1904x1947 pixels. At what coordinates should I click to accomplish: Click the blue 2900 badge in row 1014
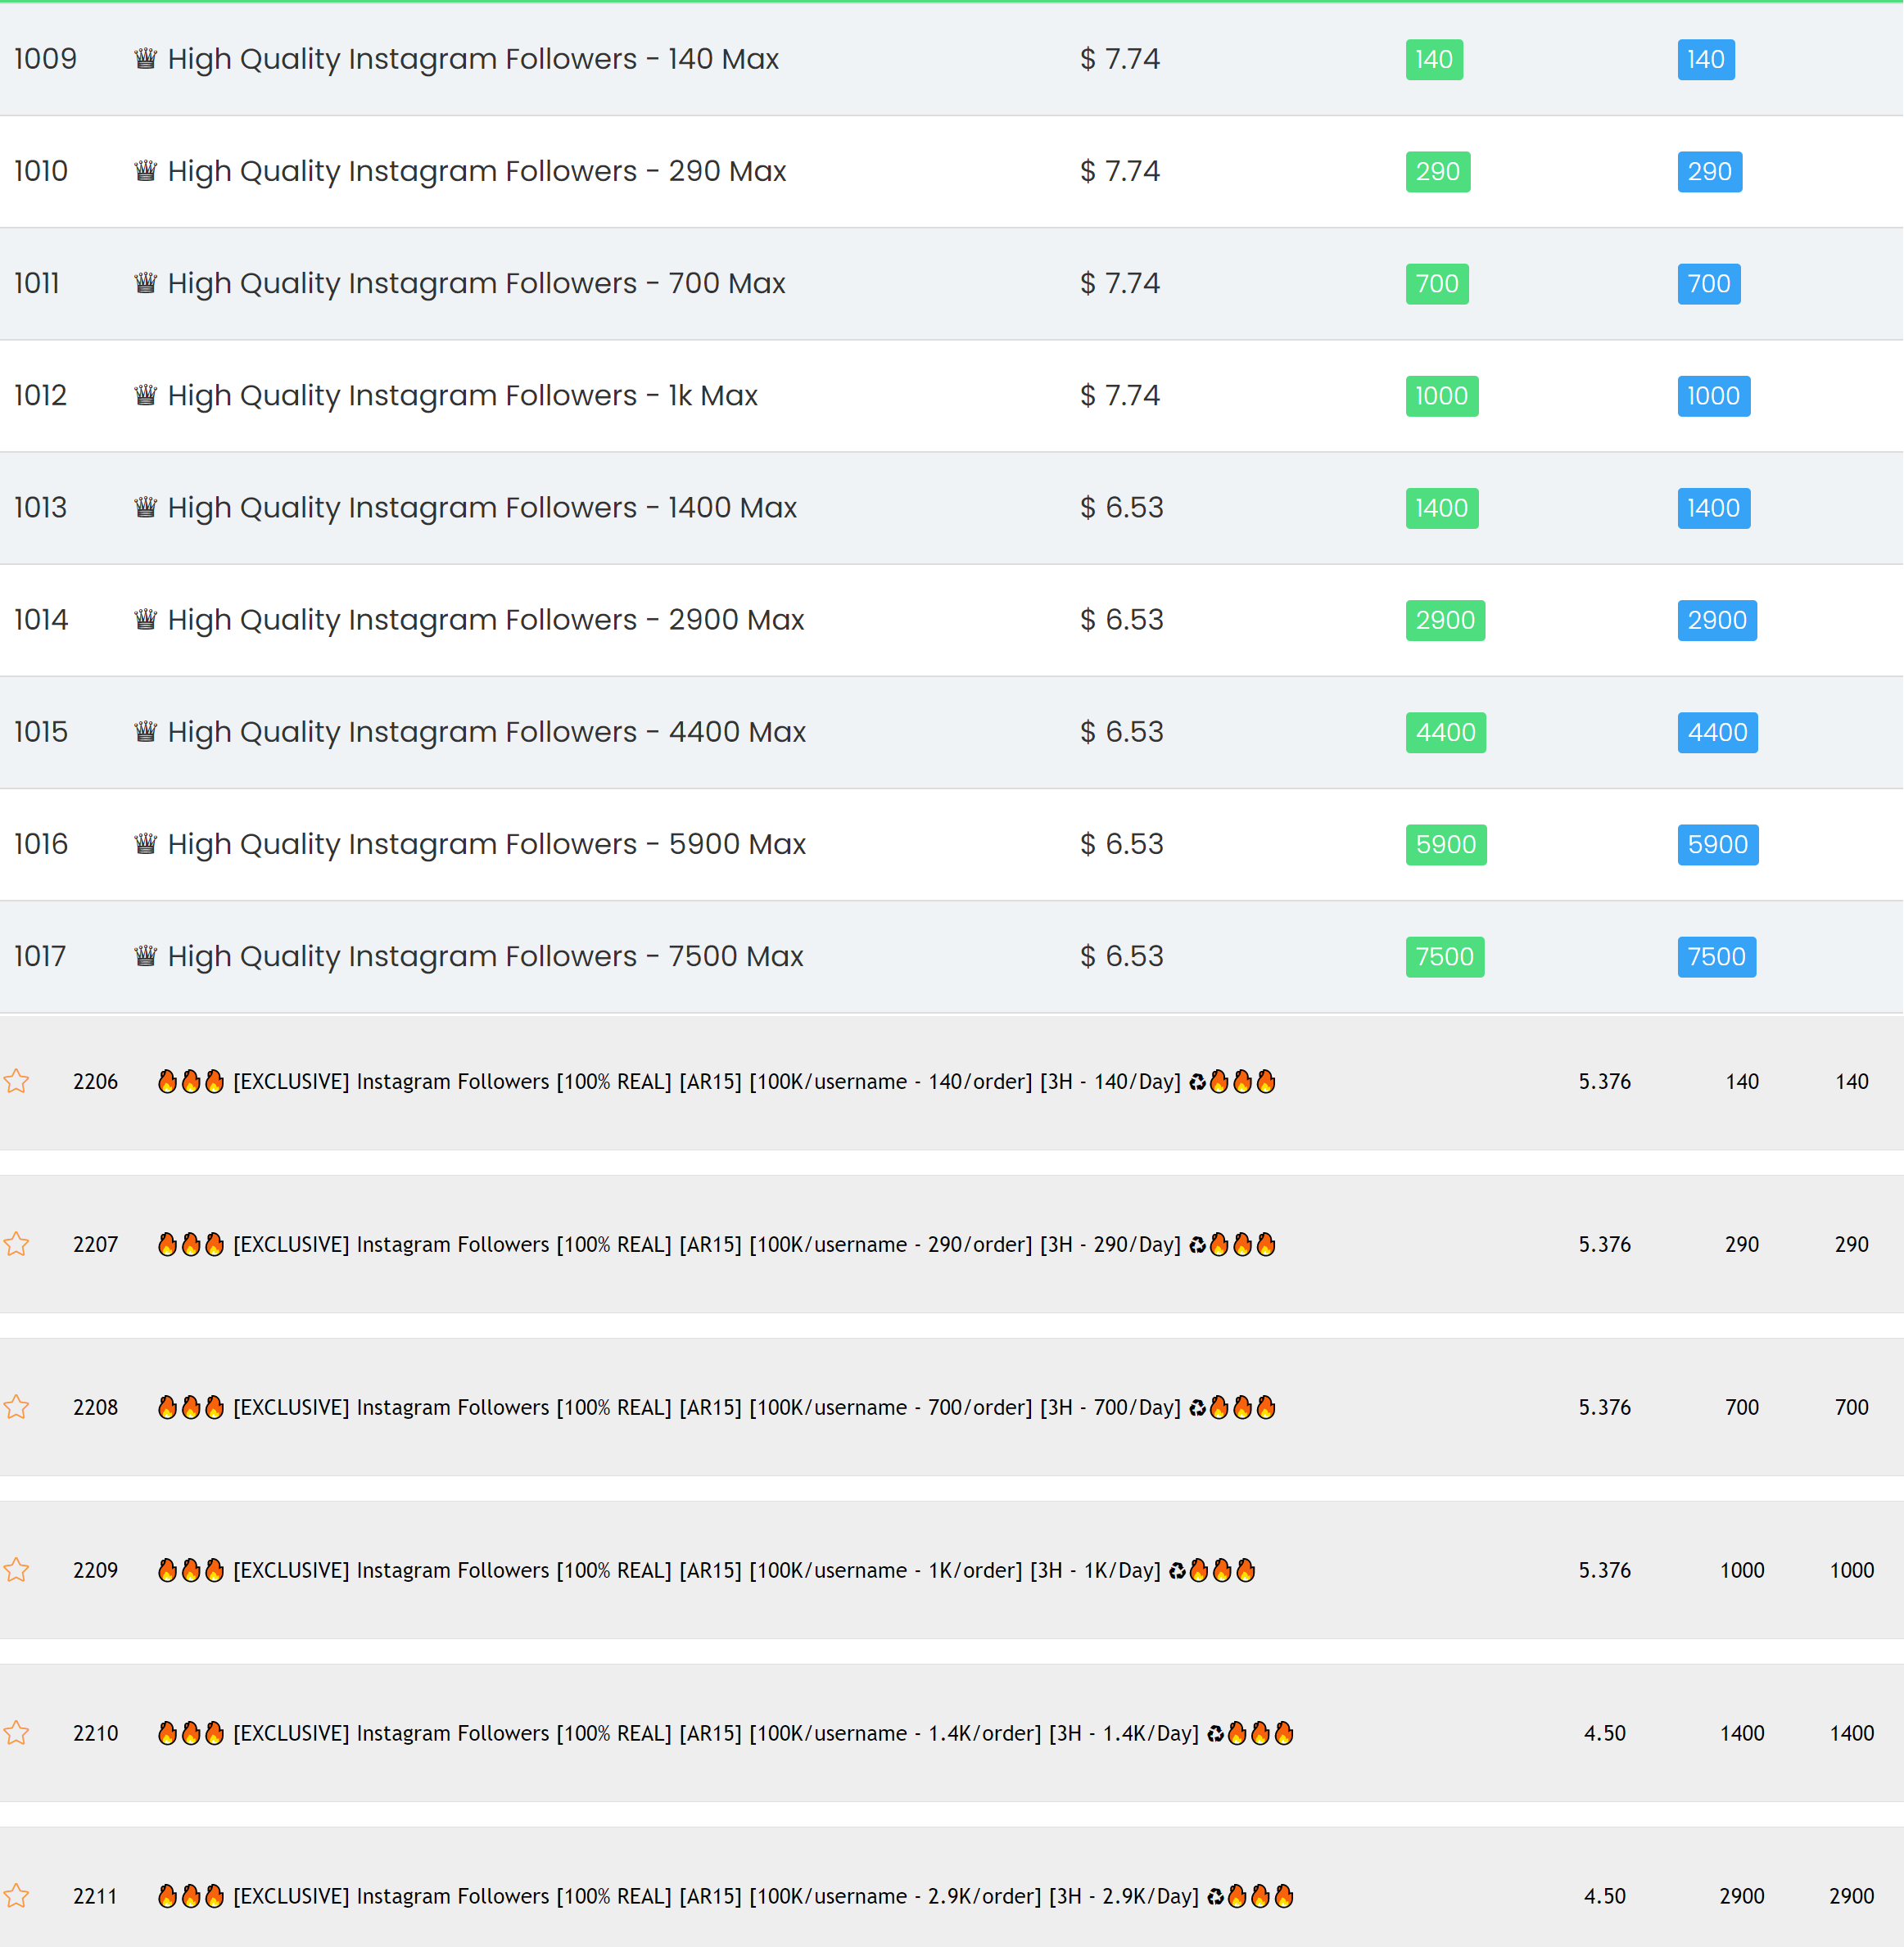coord(1717,619)
